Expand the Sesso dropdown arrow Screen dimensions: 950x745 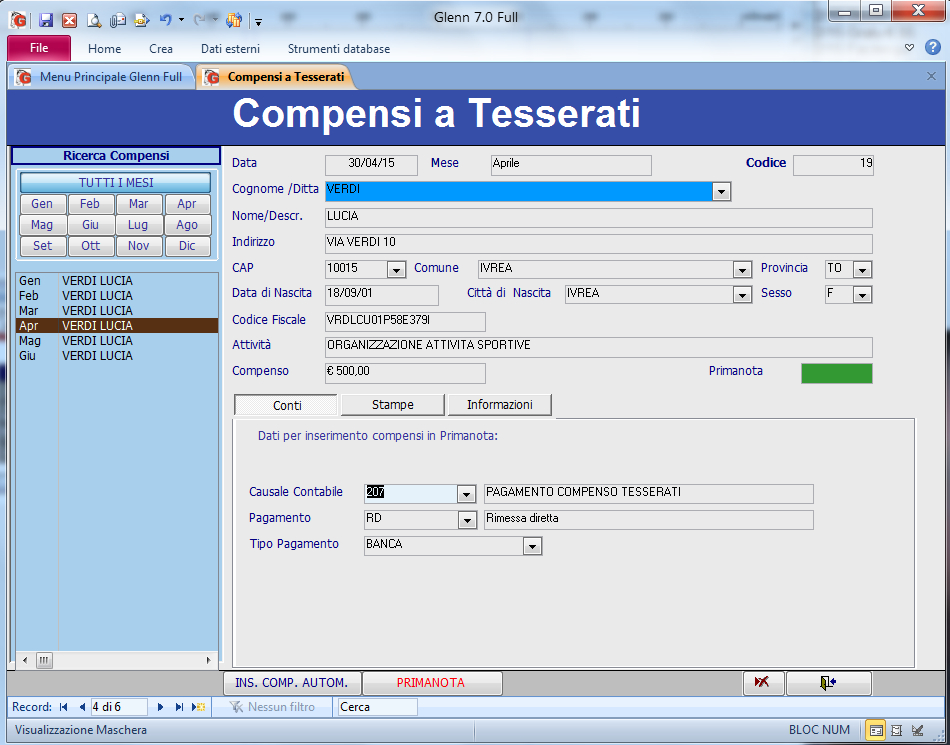point(862,295)
